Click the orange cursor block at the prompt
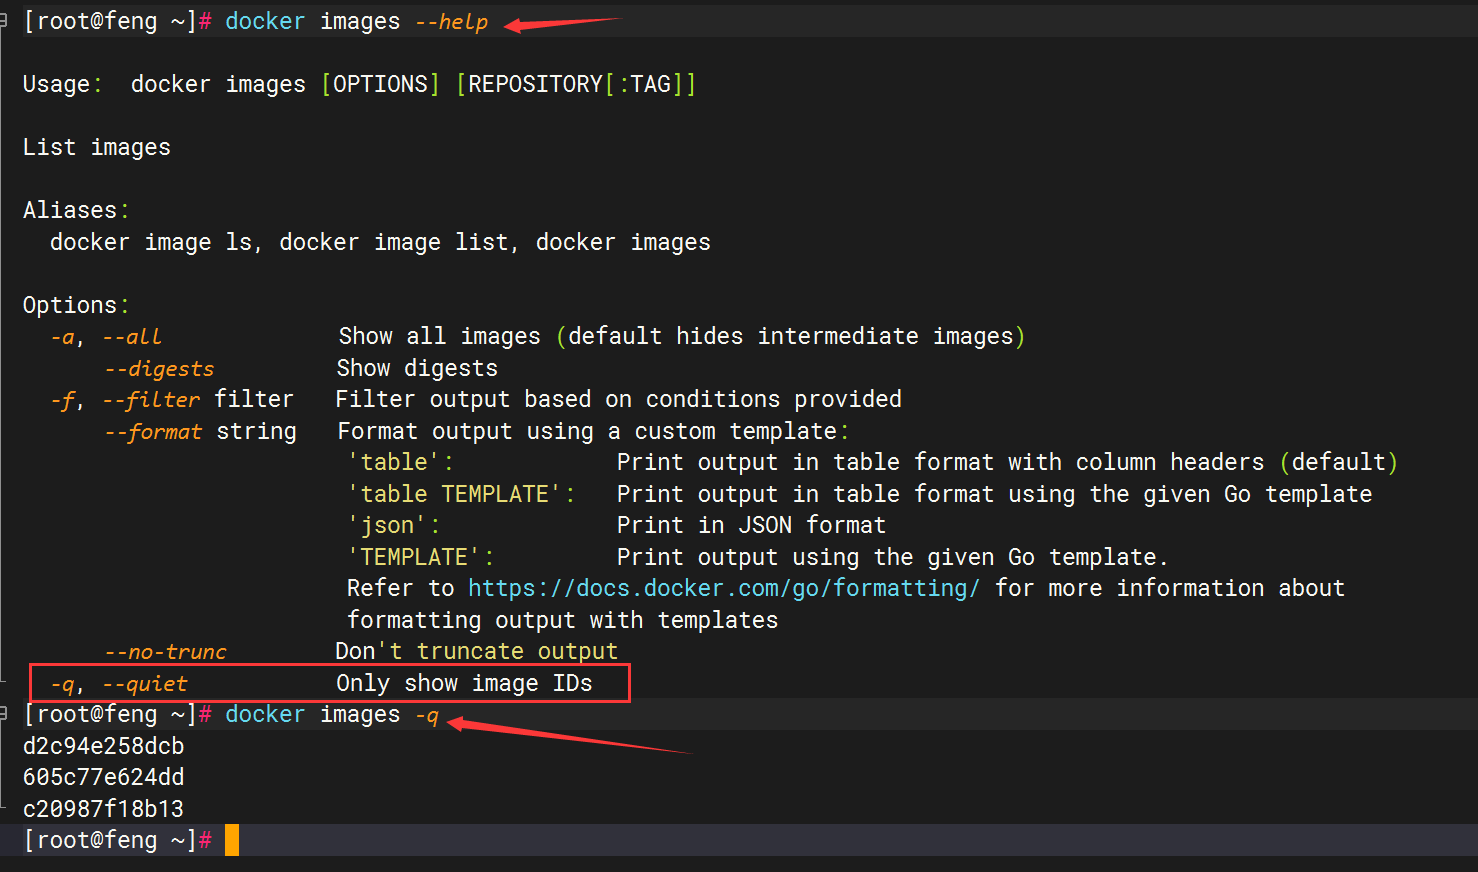1478x872 pixels. (x=231, y=840)
